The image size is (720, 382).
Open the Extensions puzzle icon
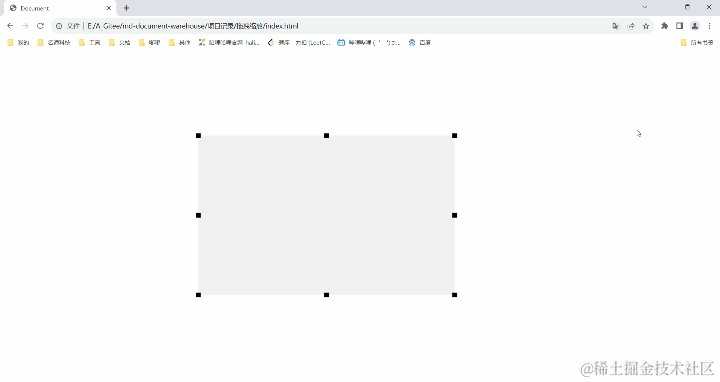pyautogui.click(x=664, y=26)
